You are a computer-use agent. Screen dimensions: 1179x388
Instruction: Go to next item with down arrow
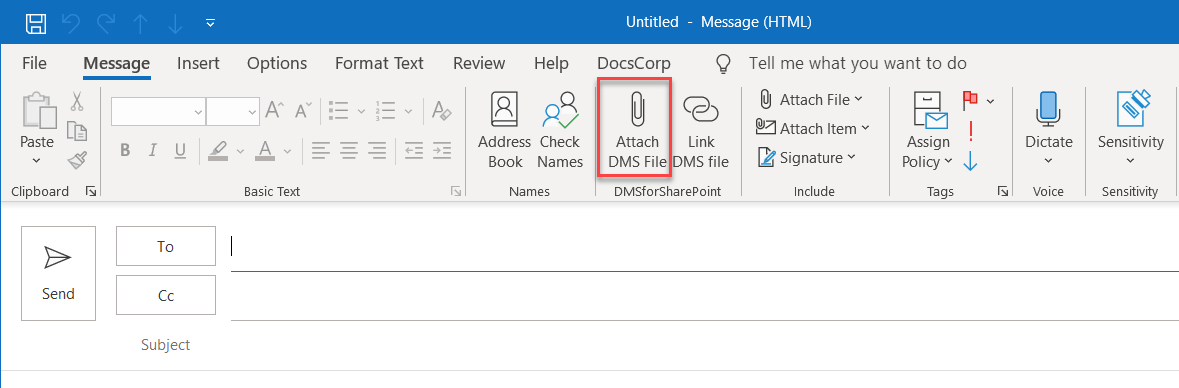point(175,23)
